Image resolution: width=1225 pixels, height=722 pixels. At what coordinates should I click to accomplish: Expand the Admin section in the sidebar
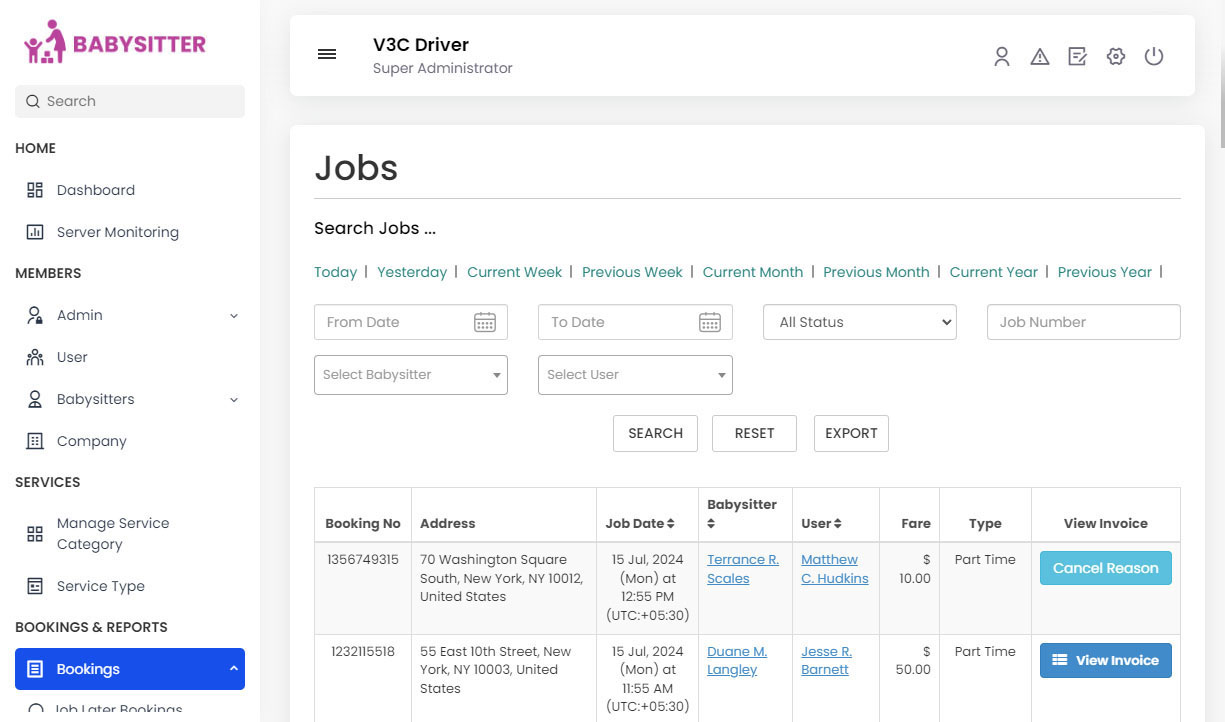tap(233, 315)
